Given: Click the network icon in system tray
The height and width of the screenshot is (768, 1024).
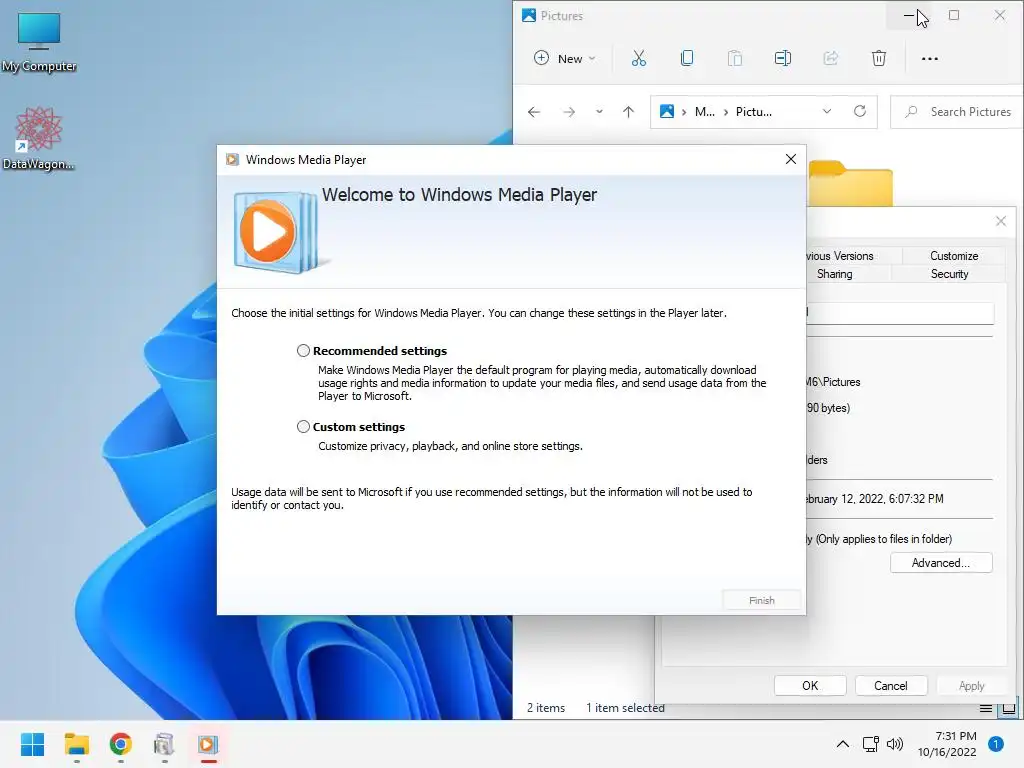Looking at the screenshot, I should tap(871, 744).
